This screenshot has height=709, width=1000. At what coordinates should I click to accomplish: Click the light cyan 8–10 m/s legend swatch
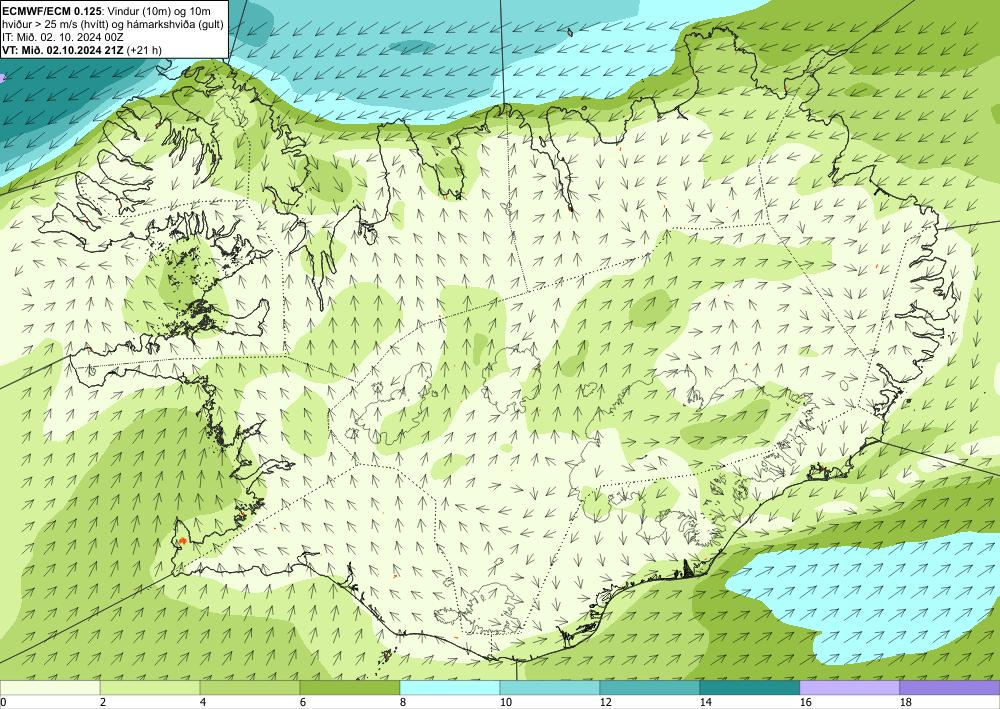(x=450, y=688)
